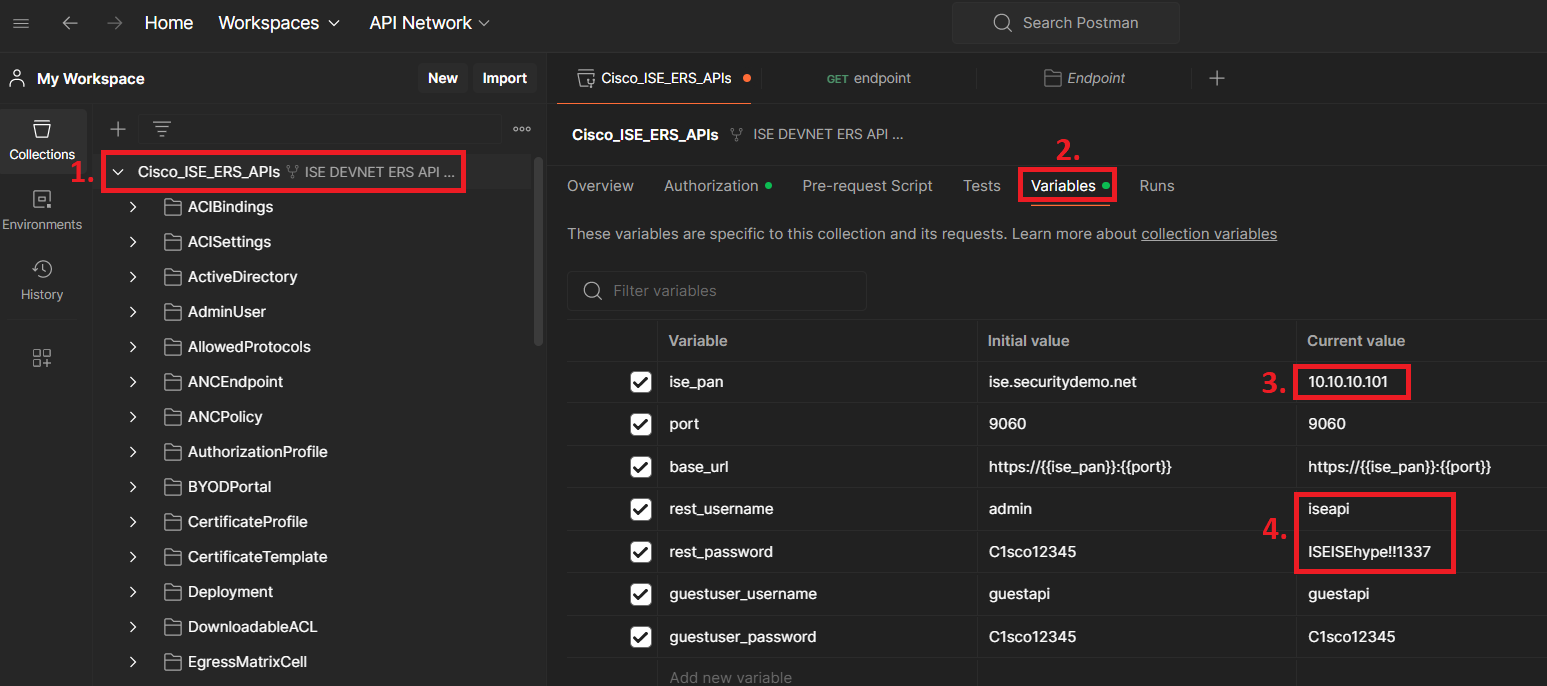Open the main hamburger menu
The width and height of the screenshot is (1547, 686).
point(21,22)
